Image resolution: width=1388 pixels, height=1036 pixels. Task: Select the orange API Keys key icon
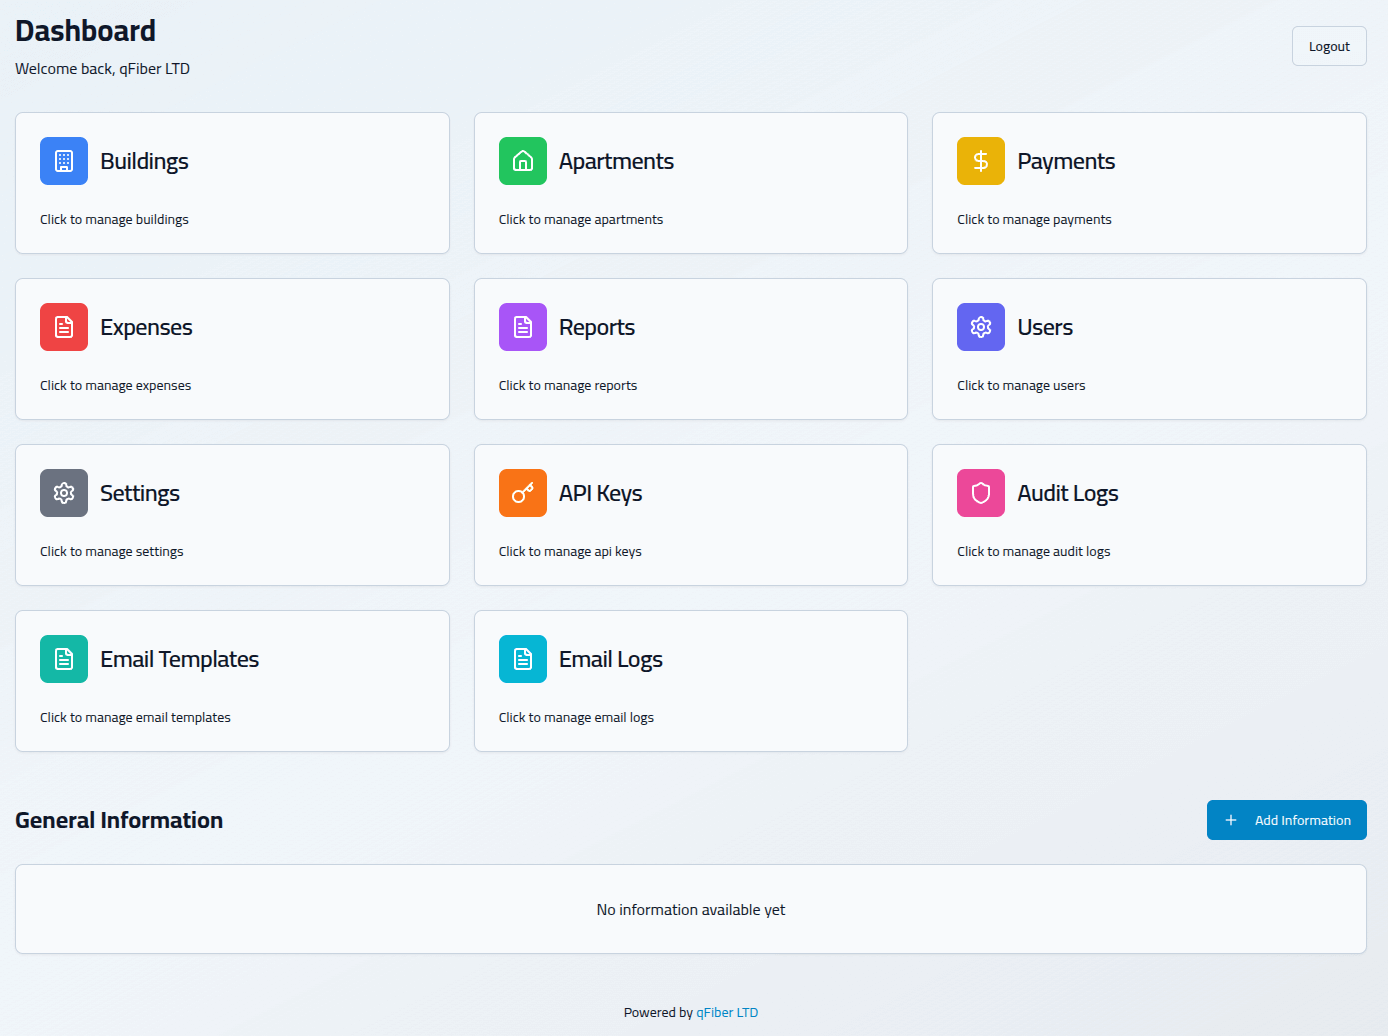(x=523, y=493)
